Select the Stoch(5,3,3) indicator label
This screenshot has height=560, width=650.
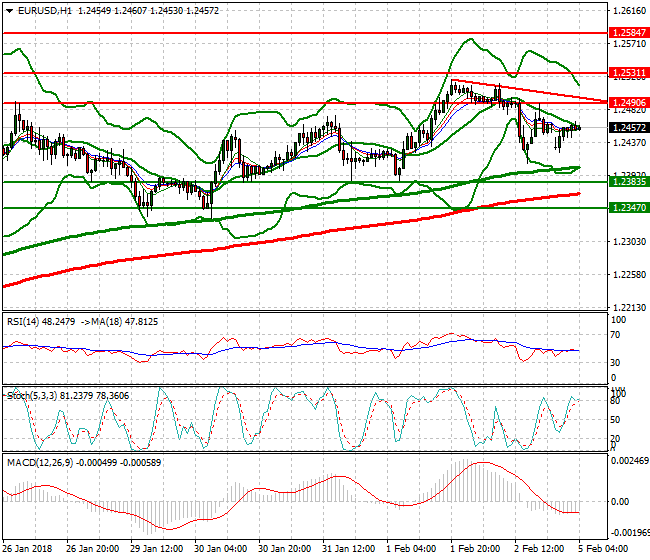tap(68, 396)
